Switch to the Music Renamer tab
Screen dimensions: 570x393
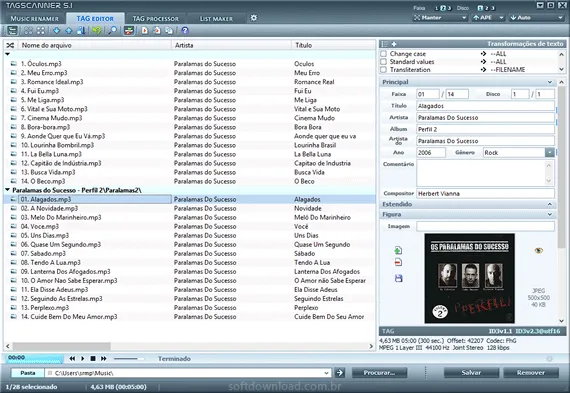click(35, 19)
